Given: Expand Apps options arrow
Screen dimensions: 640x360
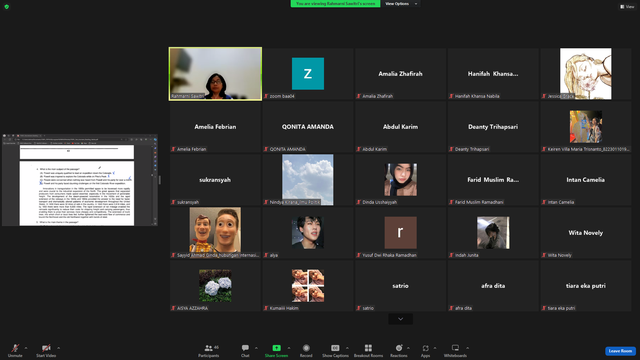Looking at the screenshot, I should coord(435,348).
